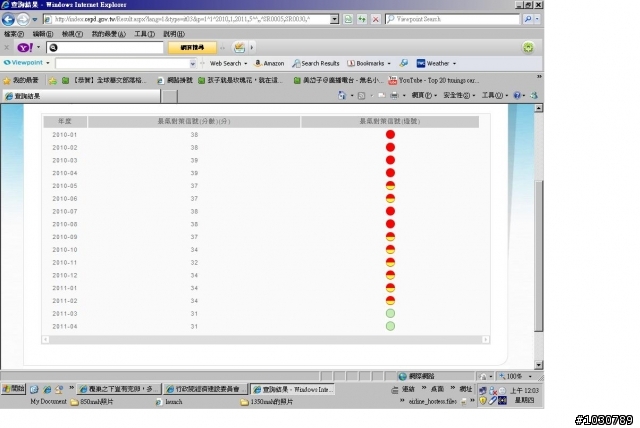Viewport: 640px width, 428px height.
Task: Close the Yahoo toolbar with its X
Action: click(7, 48)
